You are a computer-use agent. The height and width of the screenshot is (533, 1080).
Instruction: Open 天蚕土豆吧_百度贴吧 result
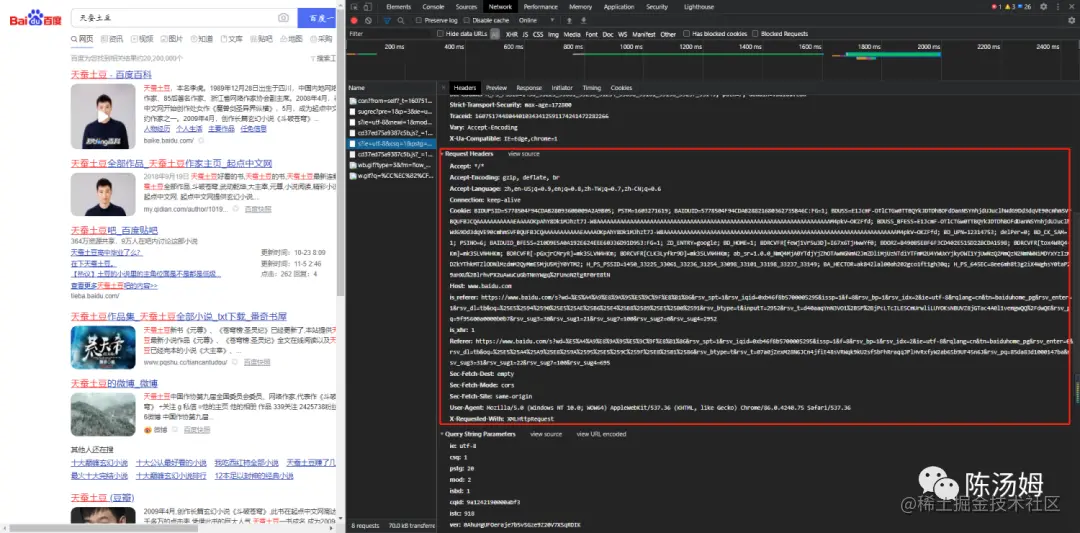point(114,230)
